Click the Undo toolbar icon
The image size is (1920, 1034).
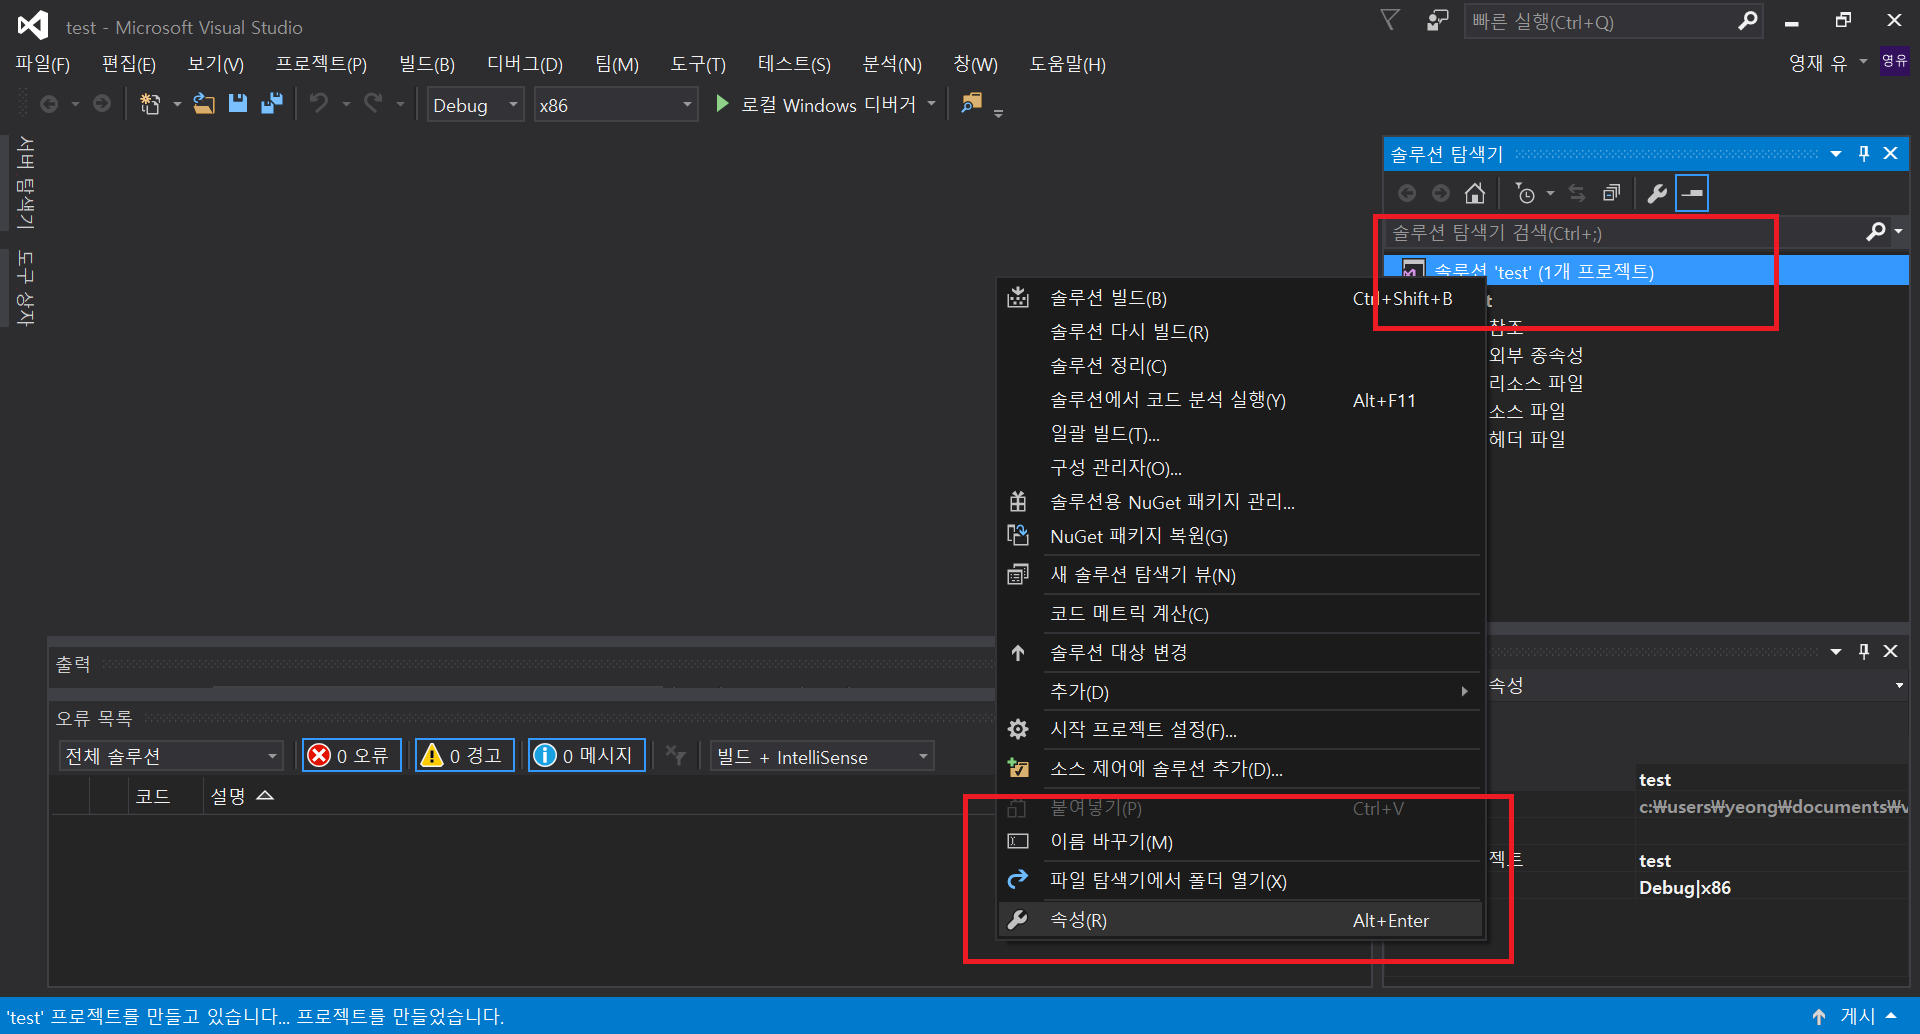click(319, 104)
